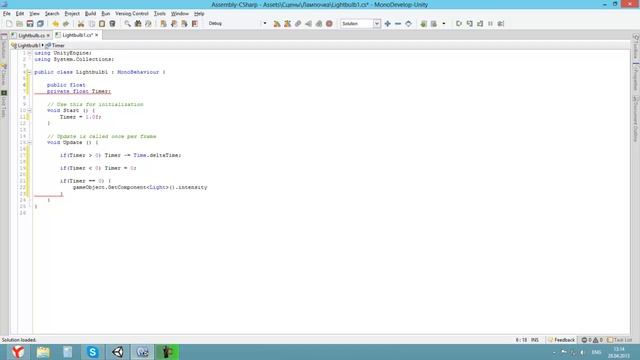640x360 pixels.
Task: Click the first orange Build icon
Action: click(x=277, y=24)
